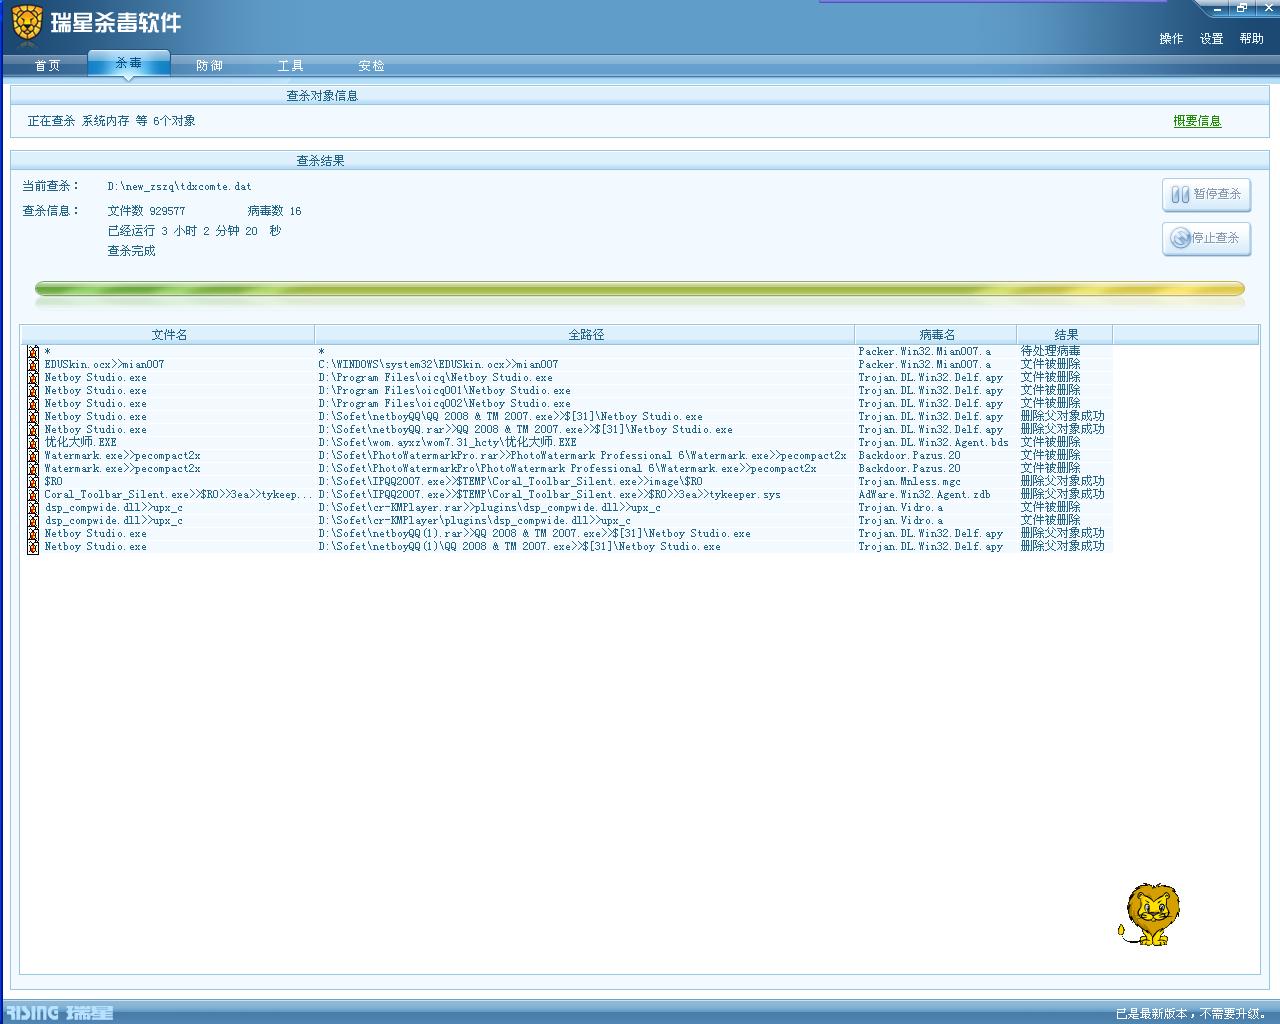Select the netboyQQ.rar>>QQ 2008 path cell
The height and width of the screenshot is (1024, 1280).
[525, 430]
